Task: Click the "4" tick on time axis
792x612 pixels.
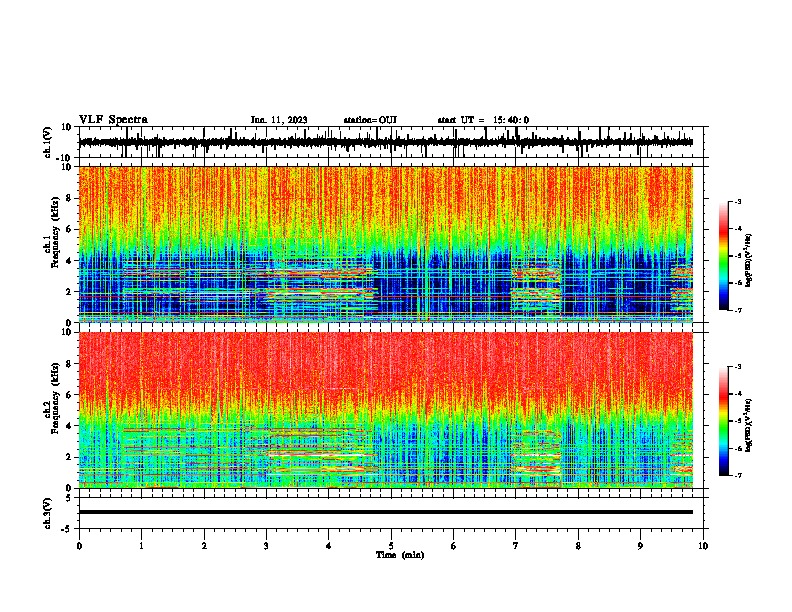Action: pyautogui.click(x=329, y=546)
